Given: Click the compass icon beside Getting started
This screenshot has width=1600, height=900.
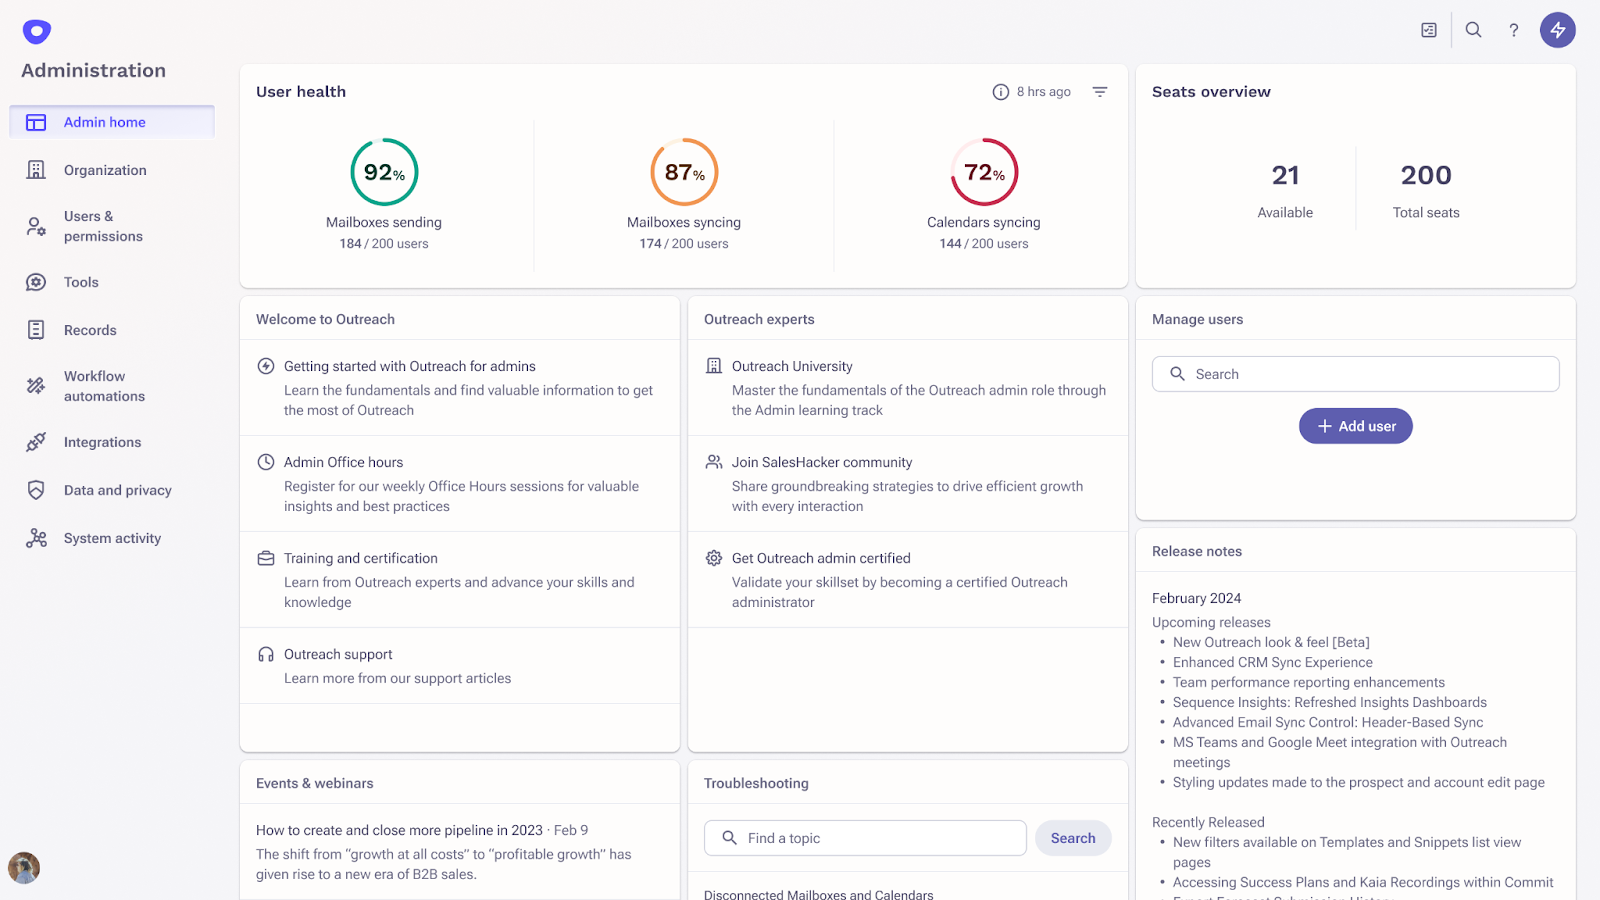Looking at the screenshot, I should [x=266, y=366].
